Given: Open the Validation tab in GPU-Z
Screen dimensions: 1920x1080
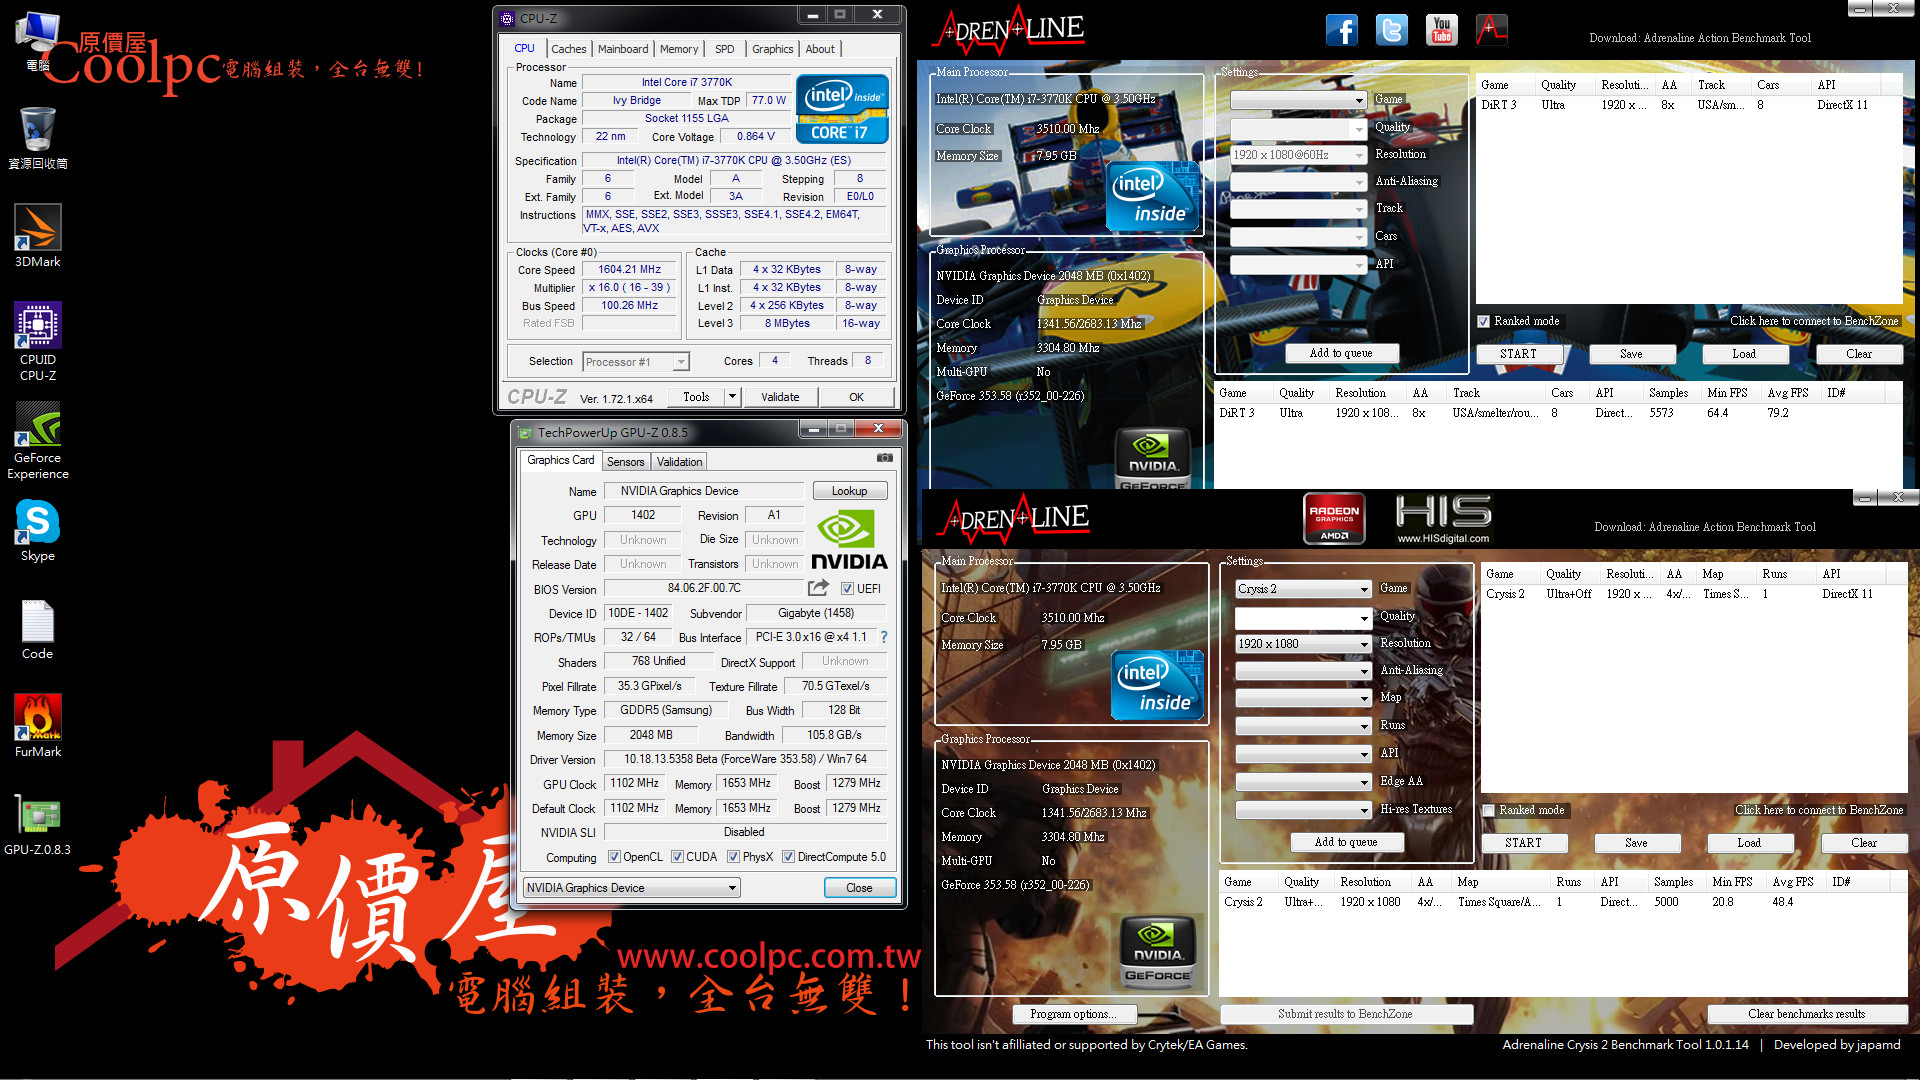Looking at the screenshot, I should [x=679, y=462].
